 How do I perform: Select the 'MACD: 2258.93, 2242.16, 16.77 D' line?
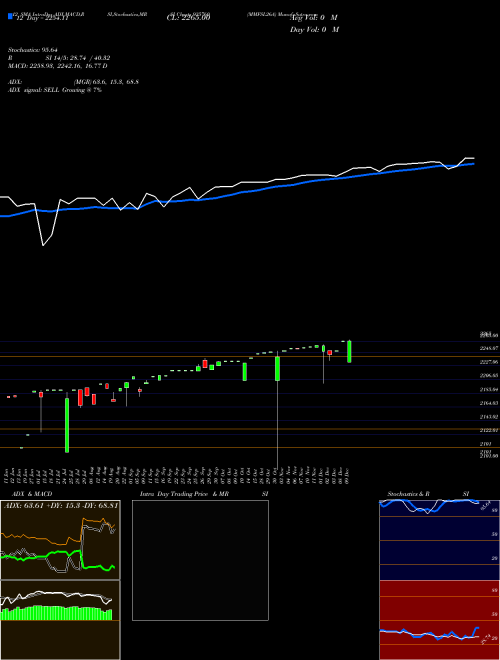(58, 66)
